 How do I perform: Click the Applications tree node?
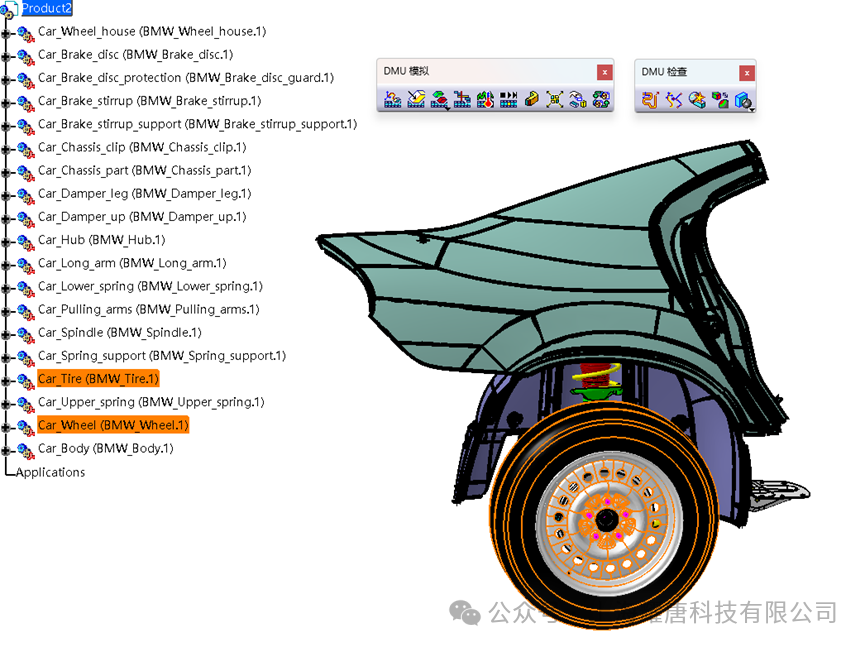(50, 472)
